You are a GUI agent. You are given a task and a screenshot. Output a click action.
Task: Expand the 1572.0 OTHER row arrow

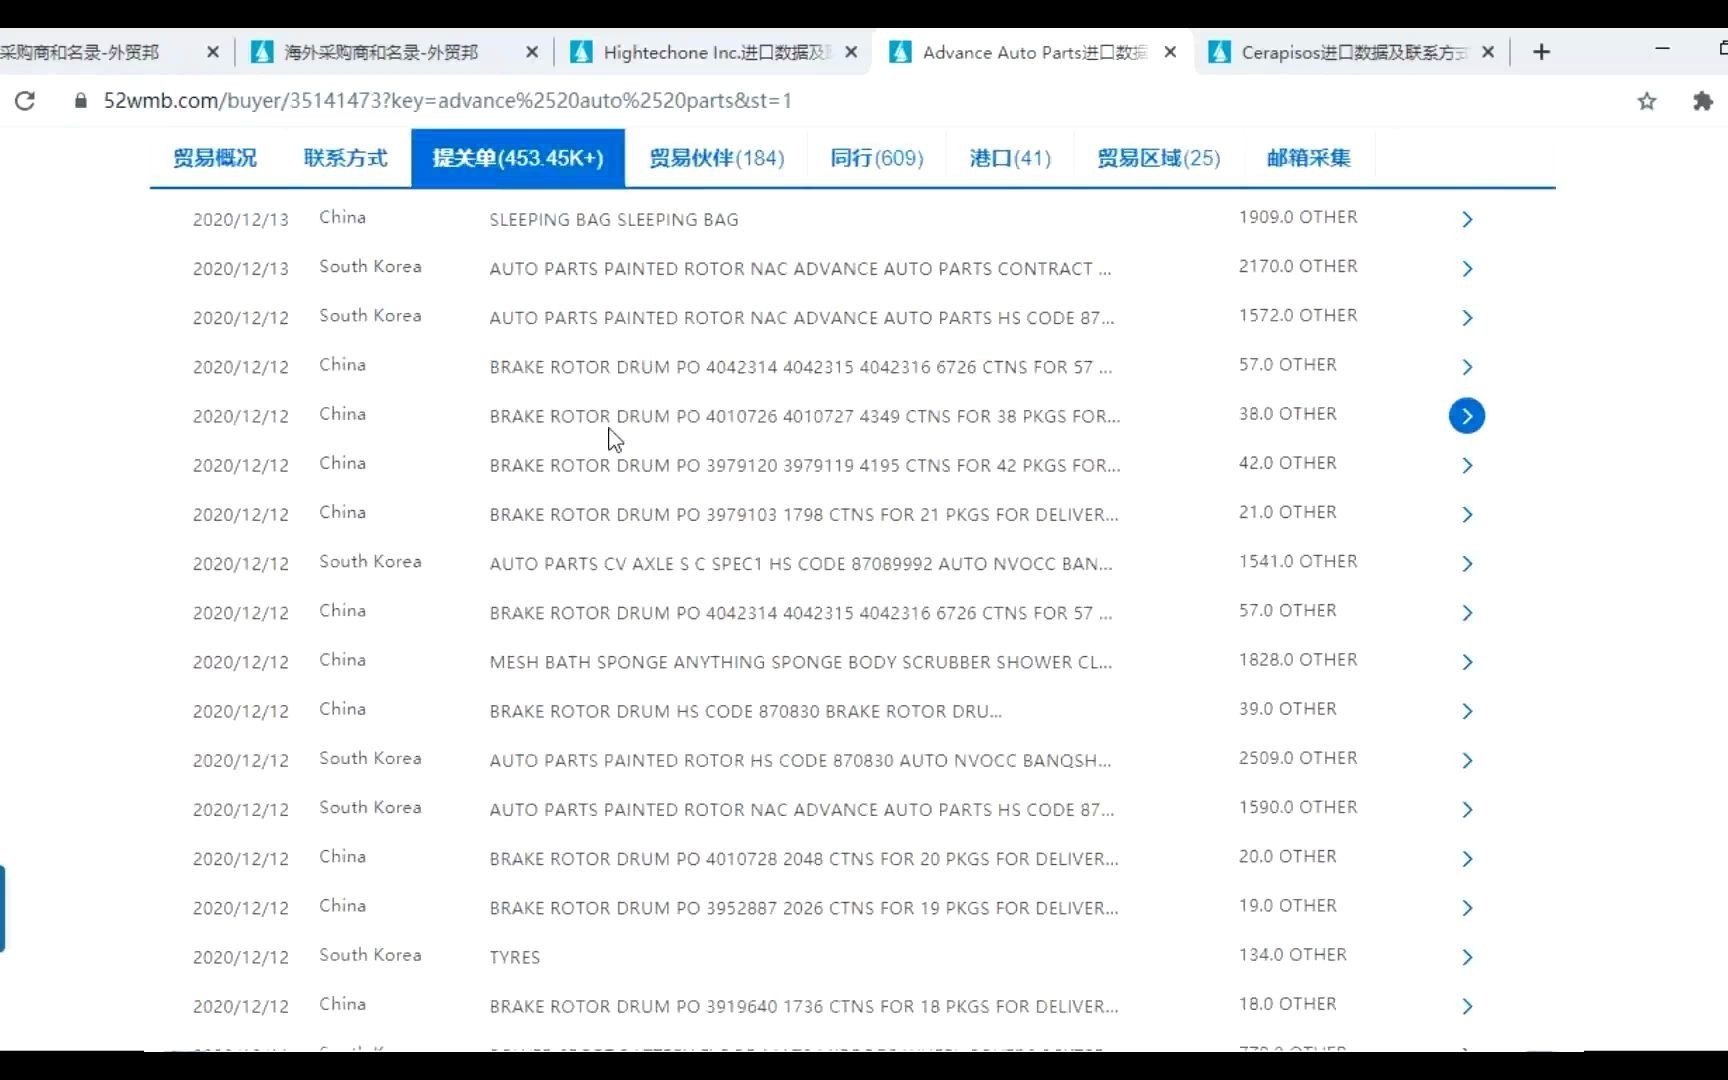coord(1467,317)
